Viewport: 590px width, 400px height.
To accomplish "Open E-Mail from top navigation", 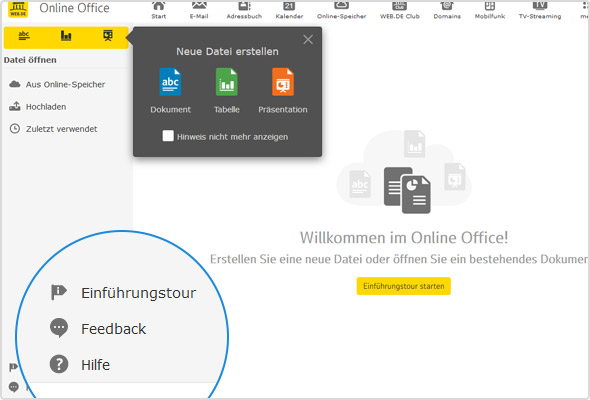I will click(x=199, y=10).
